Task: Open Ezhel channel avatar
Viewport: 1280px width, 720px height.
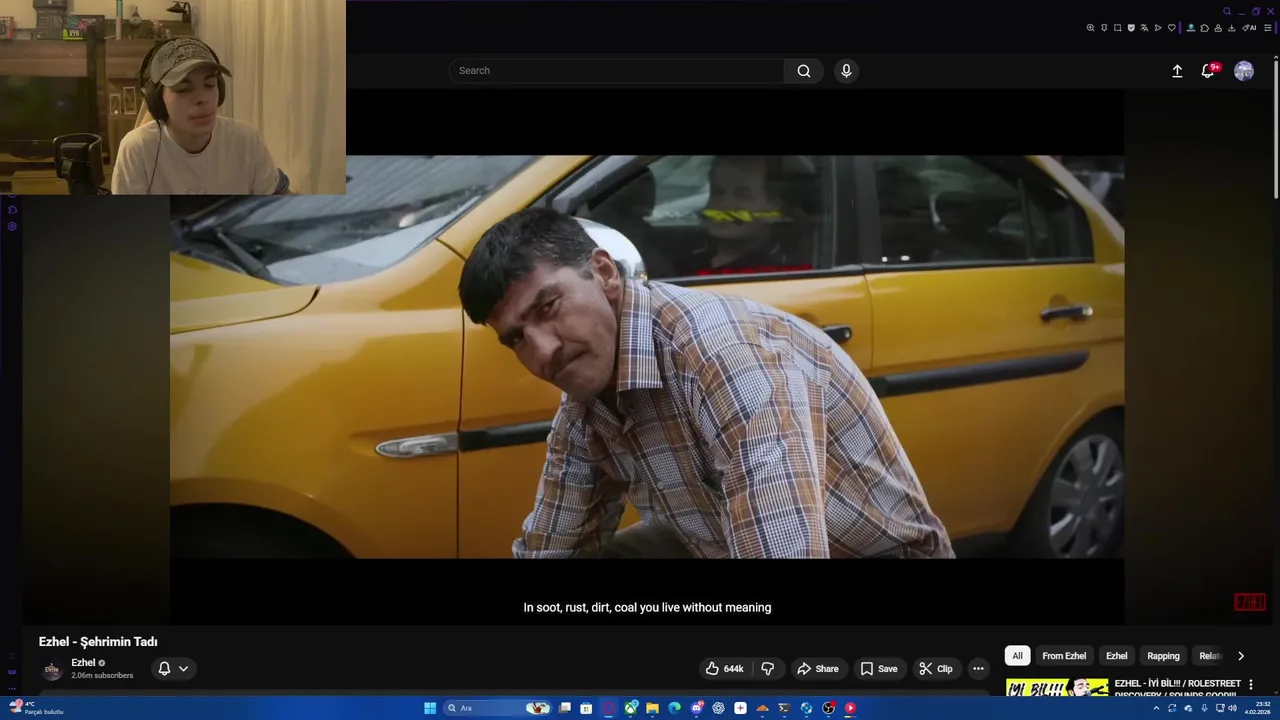Action: click(x=52, y=670)
